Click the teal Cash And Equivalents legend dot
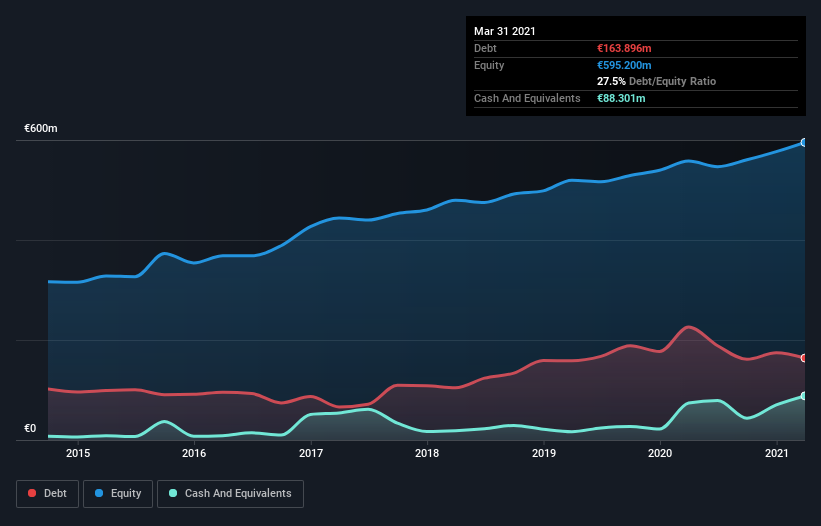Viewport: 821px width, 526px height. [x=173, y=493]
